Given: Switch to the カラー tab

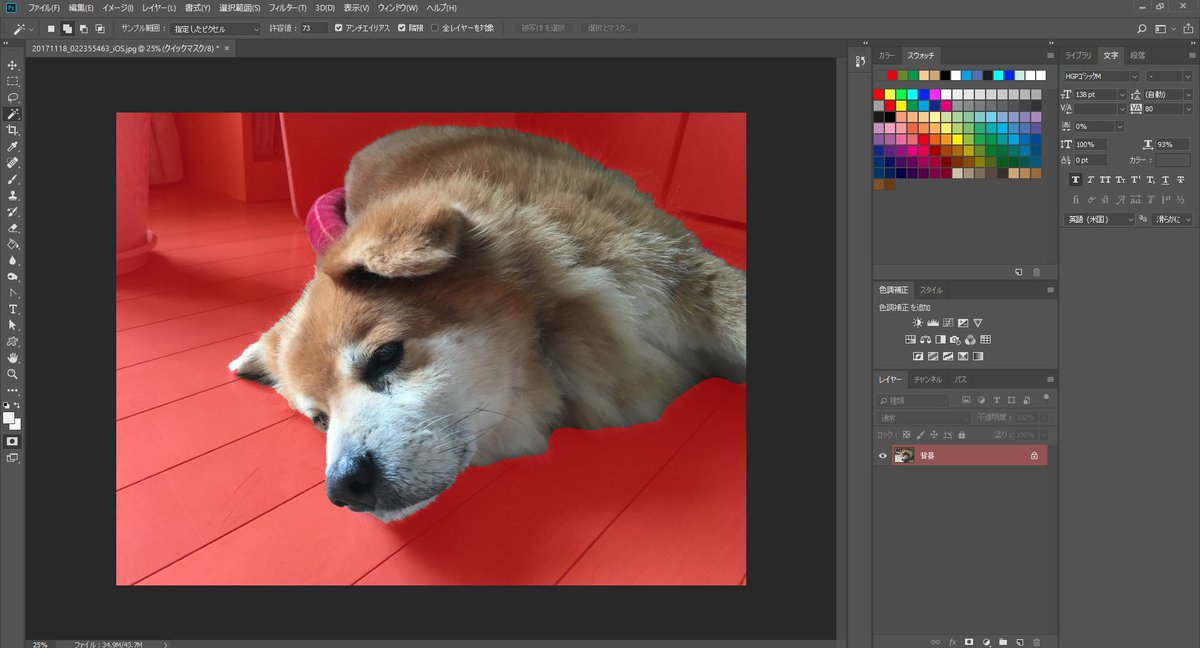Looking at the screenshot, I should [886, 56].
